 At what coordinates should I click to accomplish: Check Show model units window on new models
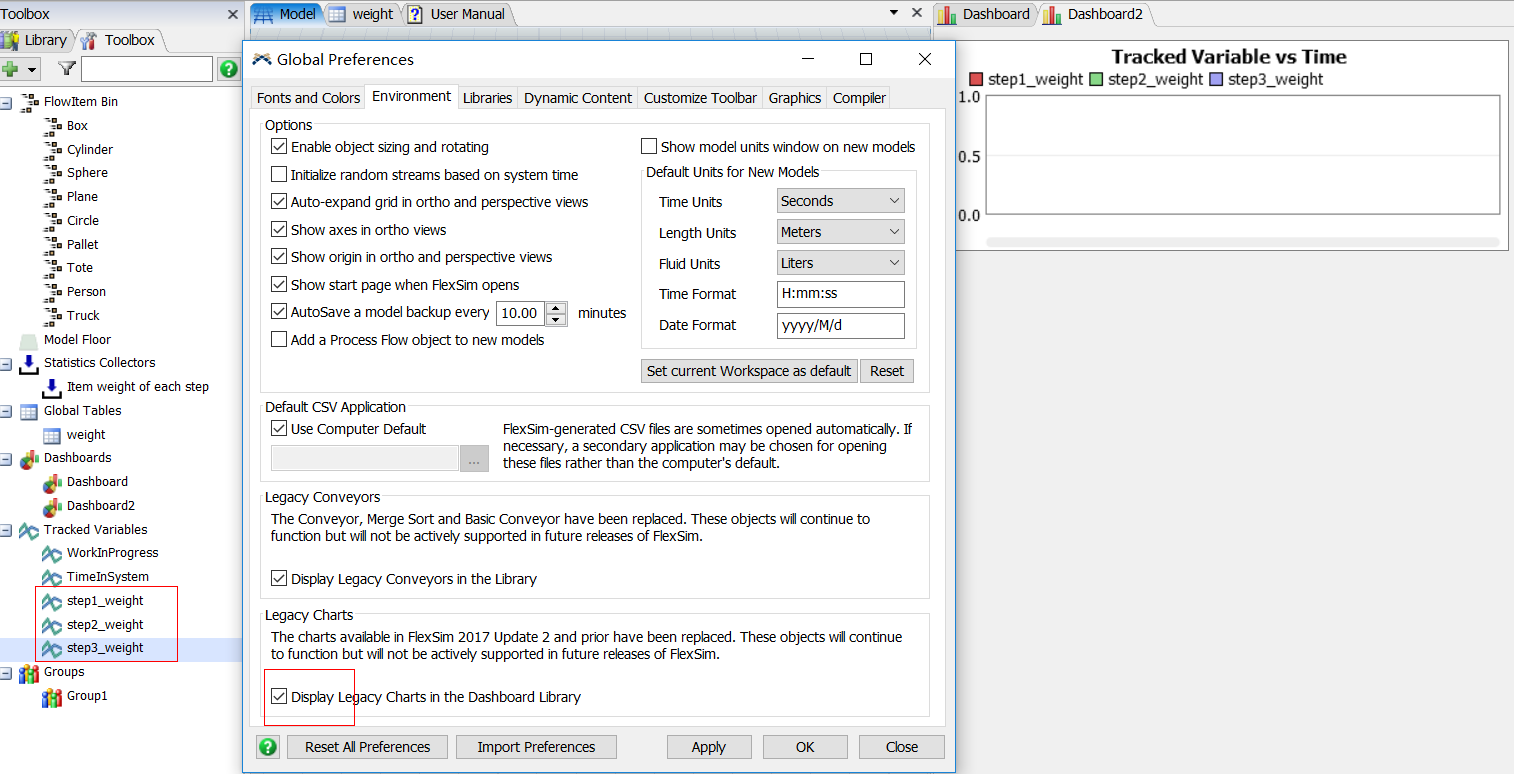649,147
